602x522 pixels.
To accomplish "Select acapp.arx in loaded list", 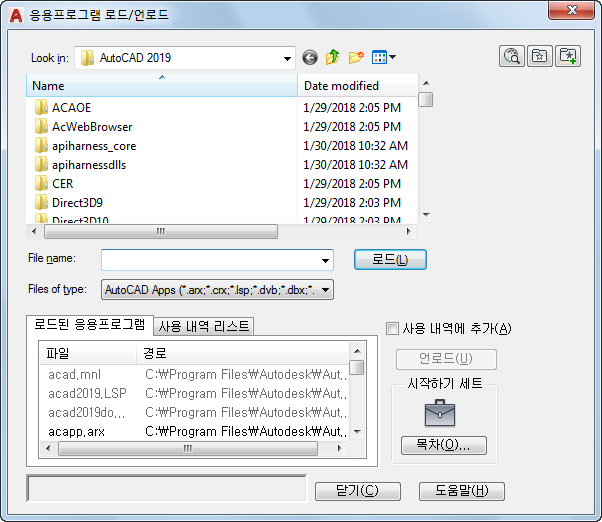I will pyautogui.click(x=76, y=432).
